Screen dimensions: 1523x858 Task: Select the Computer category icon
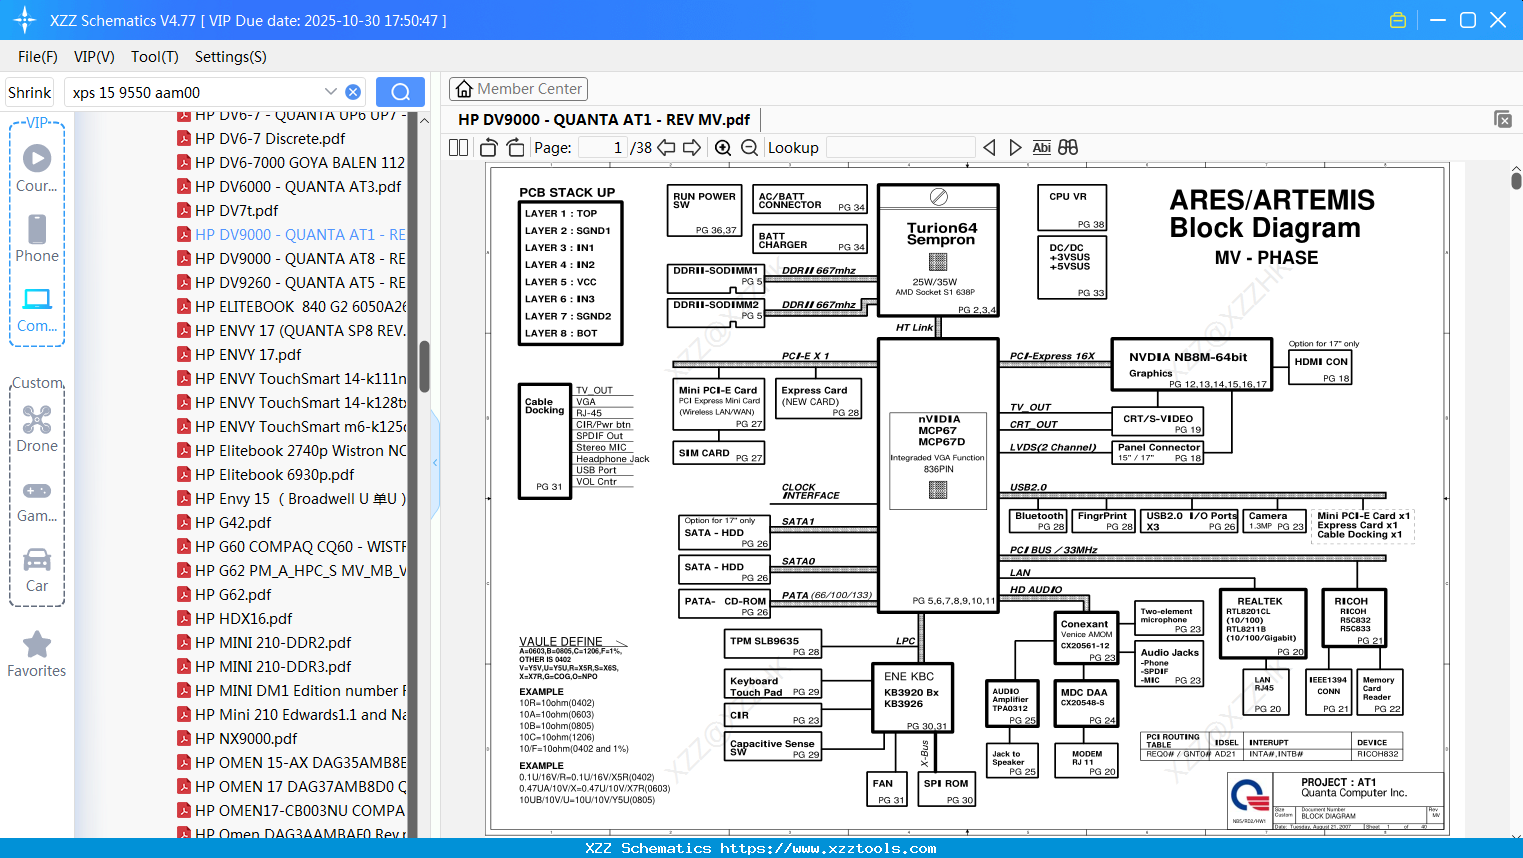point(37,309)
